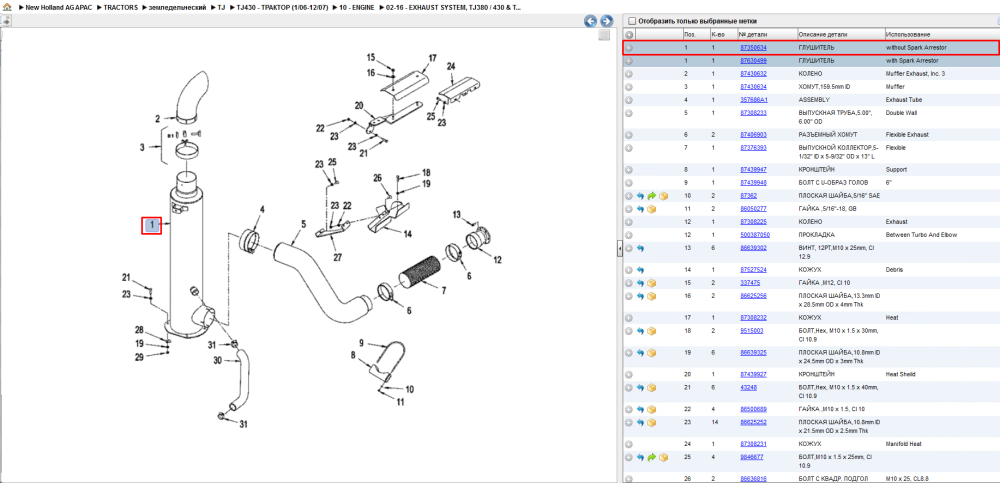Open part number link 500387050
This screenshot has height=483, width=1000.
click(x=755, y=235)
